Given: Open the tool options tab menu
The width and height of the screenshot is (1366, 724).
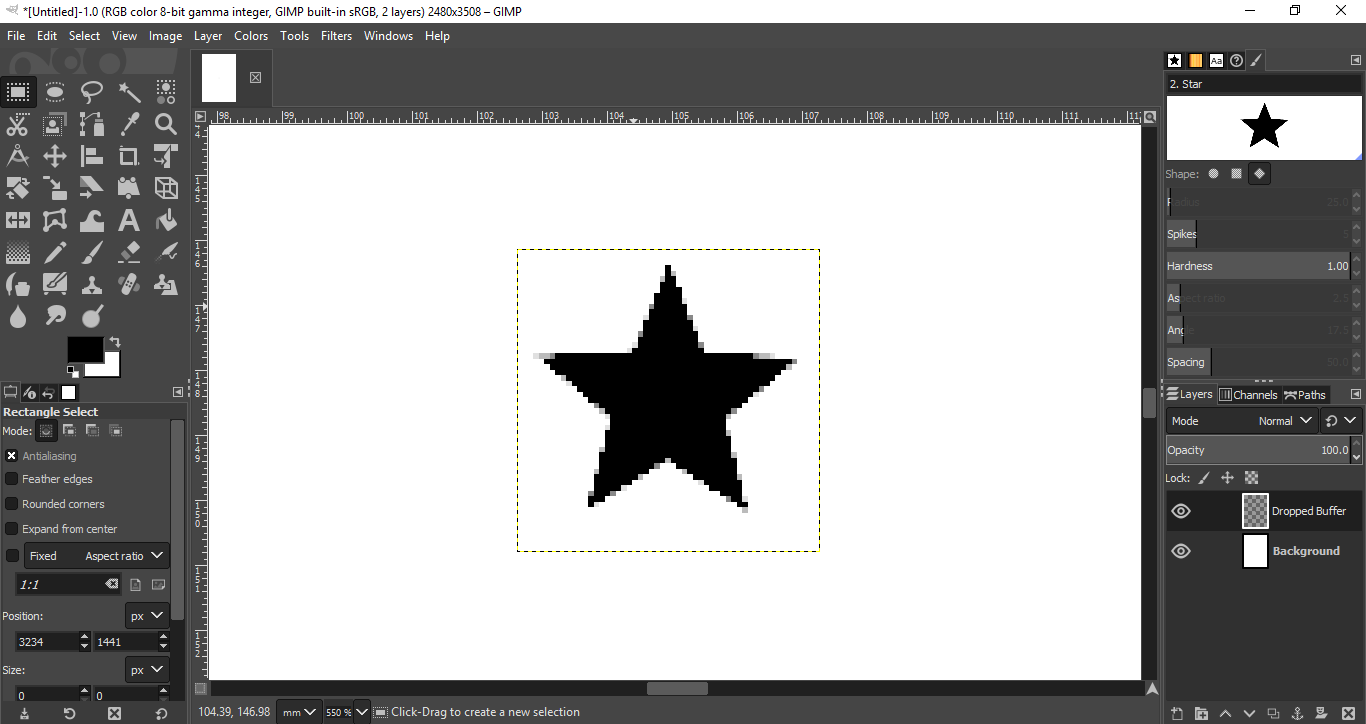Looking at the screenshot, I should pos(178,392).
